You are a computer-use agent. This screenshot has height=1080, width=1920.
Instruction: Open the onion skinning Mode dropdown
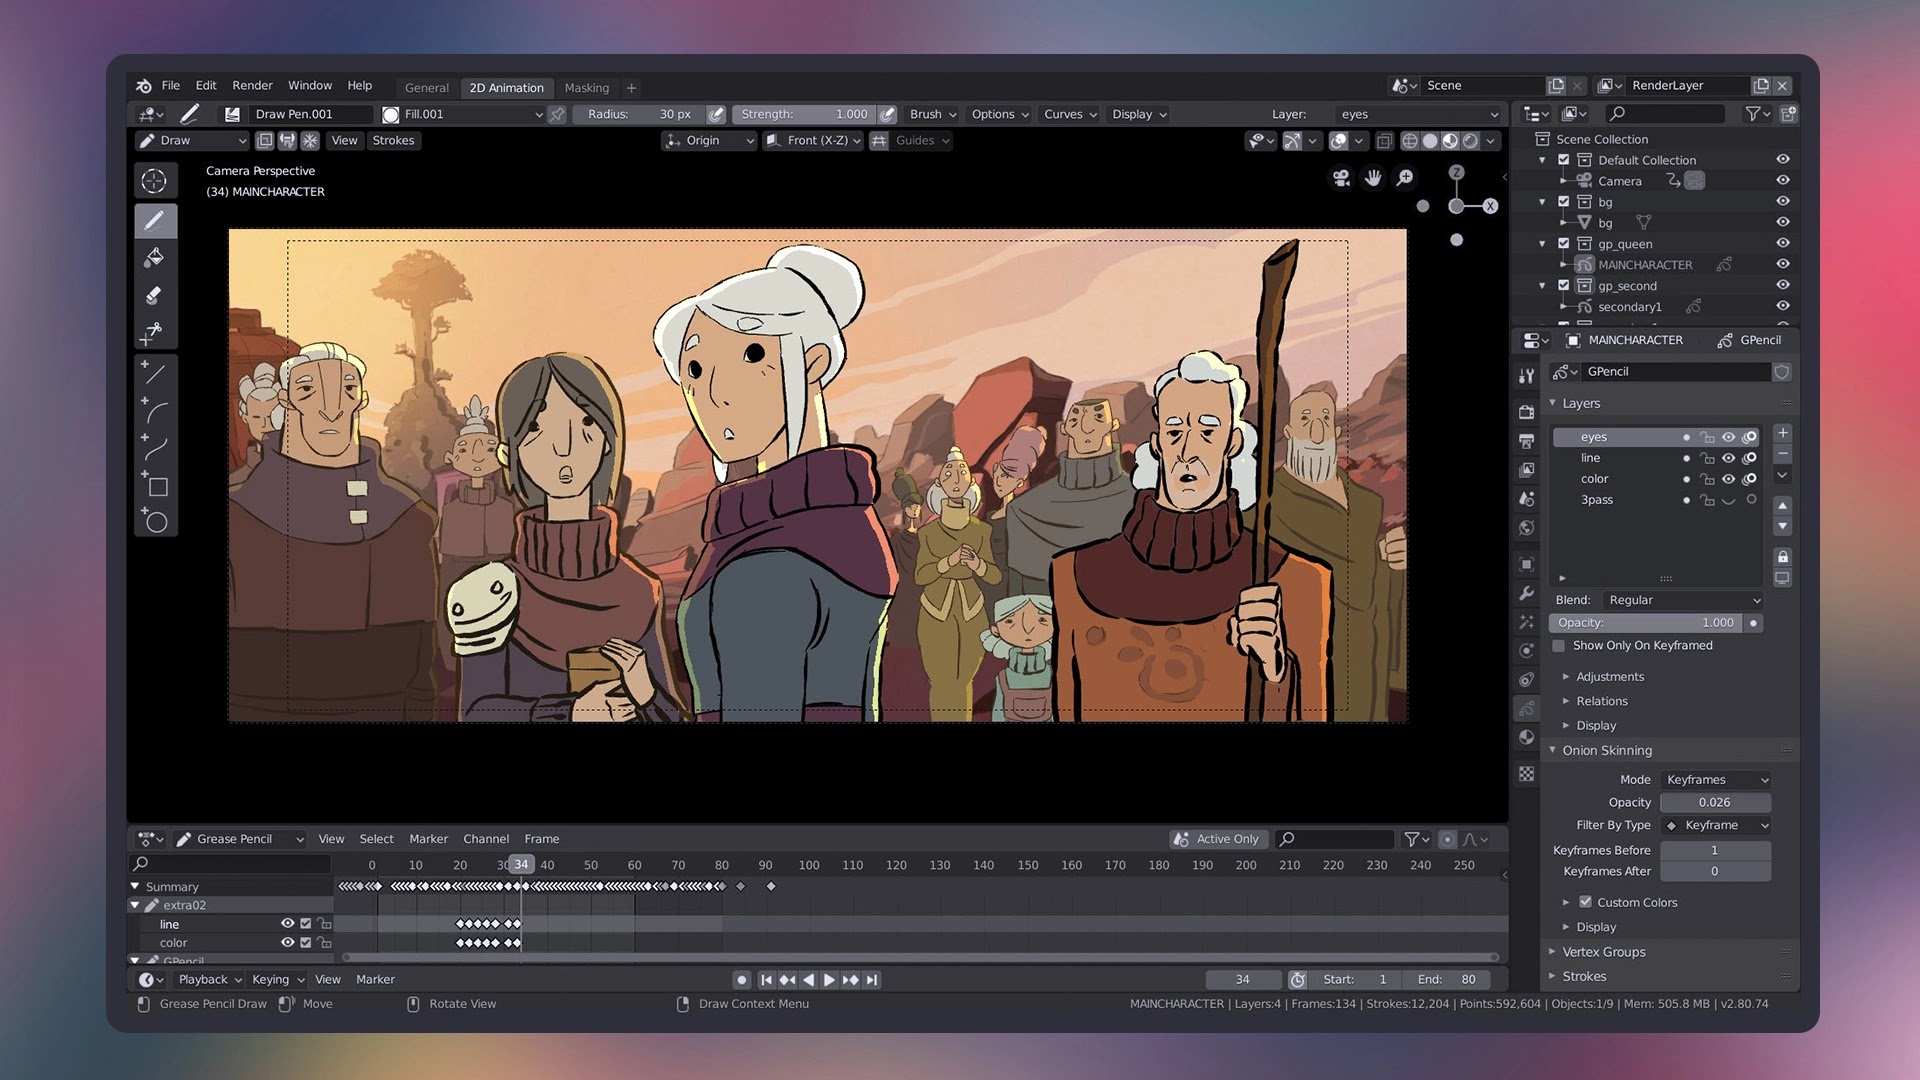click(1716, 780)
